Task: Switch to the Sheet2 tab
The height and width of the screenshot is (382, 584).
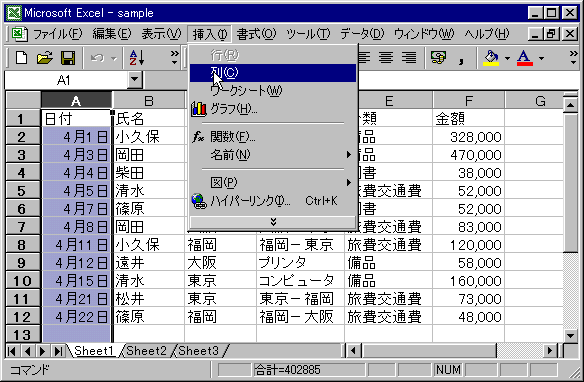Action: coord(146,351)
